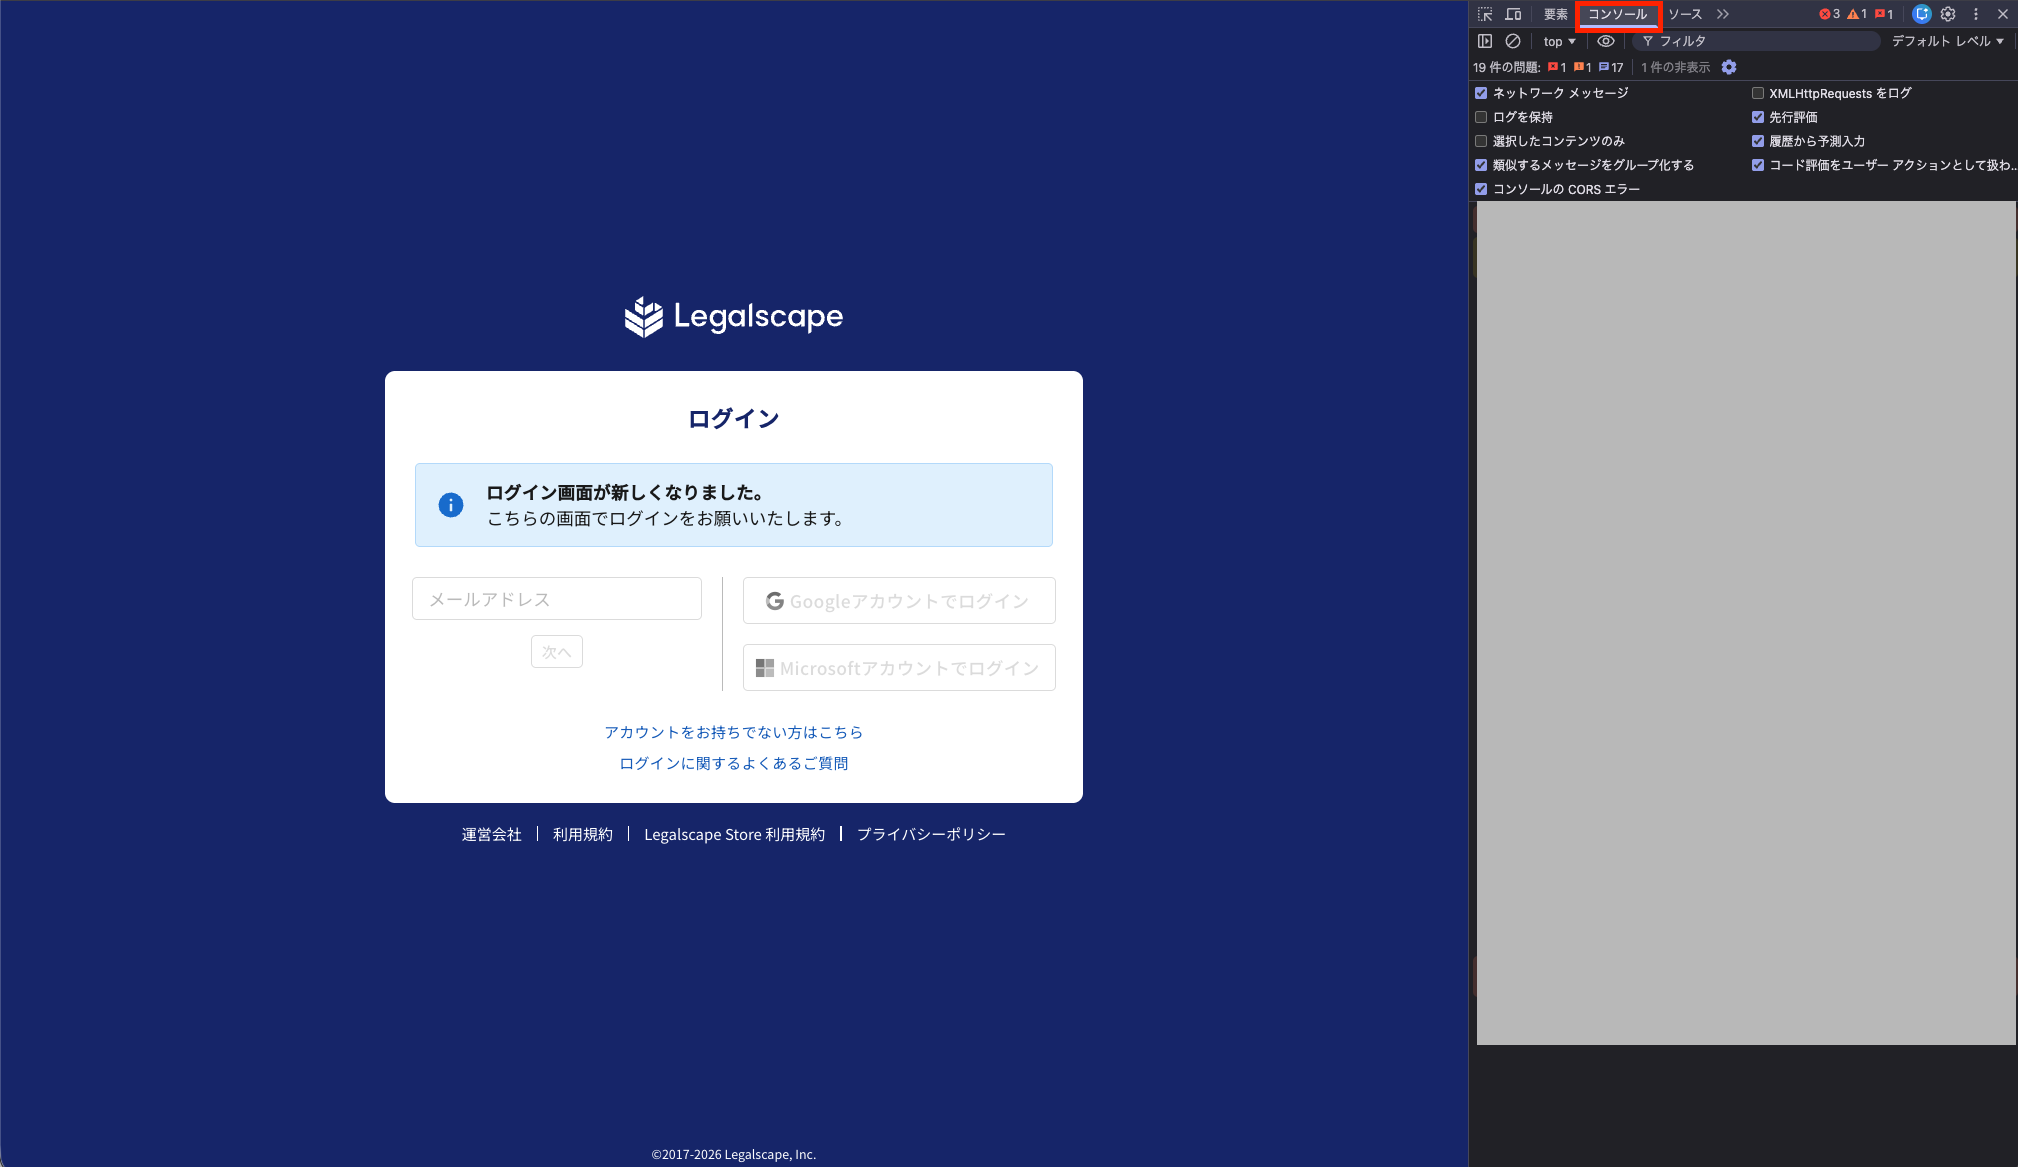Open the プライバシーポリシー footer link
The image size is (2018, 1167).
(x=932, y=834)
